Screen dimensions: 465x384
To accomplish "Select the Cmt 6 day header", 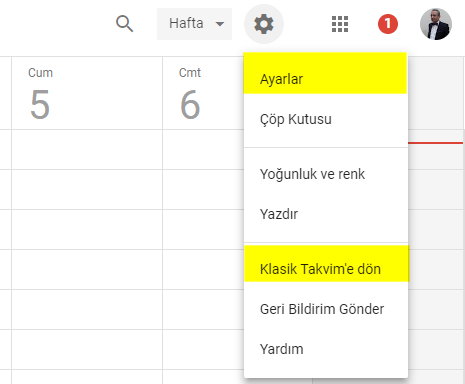I will [x=203, y=93].
